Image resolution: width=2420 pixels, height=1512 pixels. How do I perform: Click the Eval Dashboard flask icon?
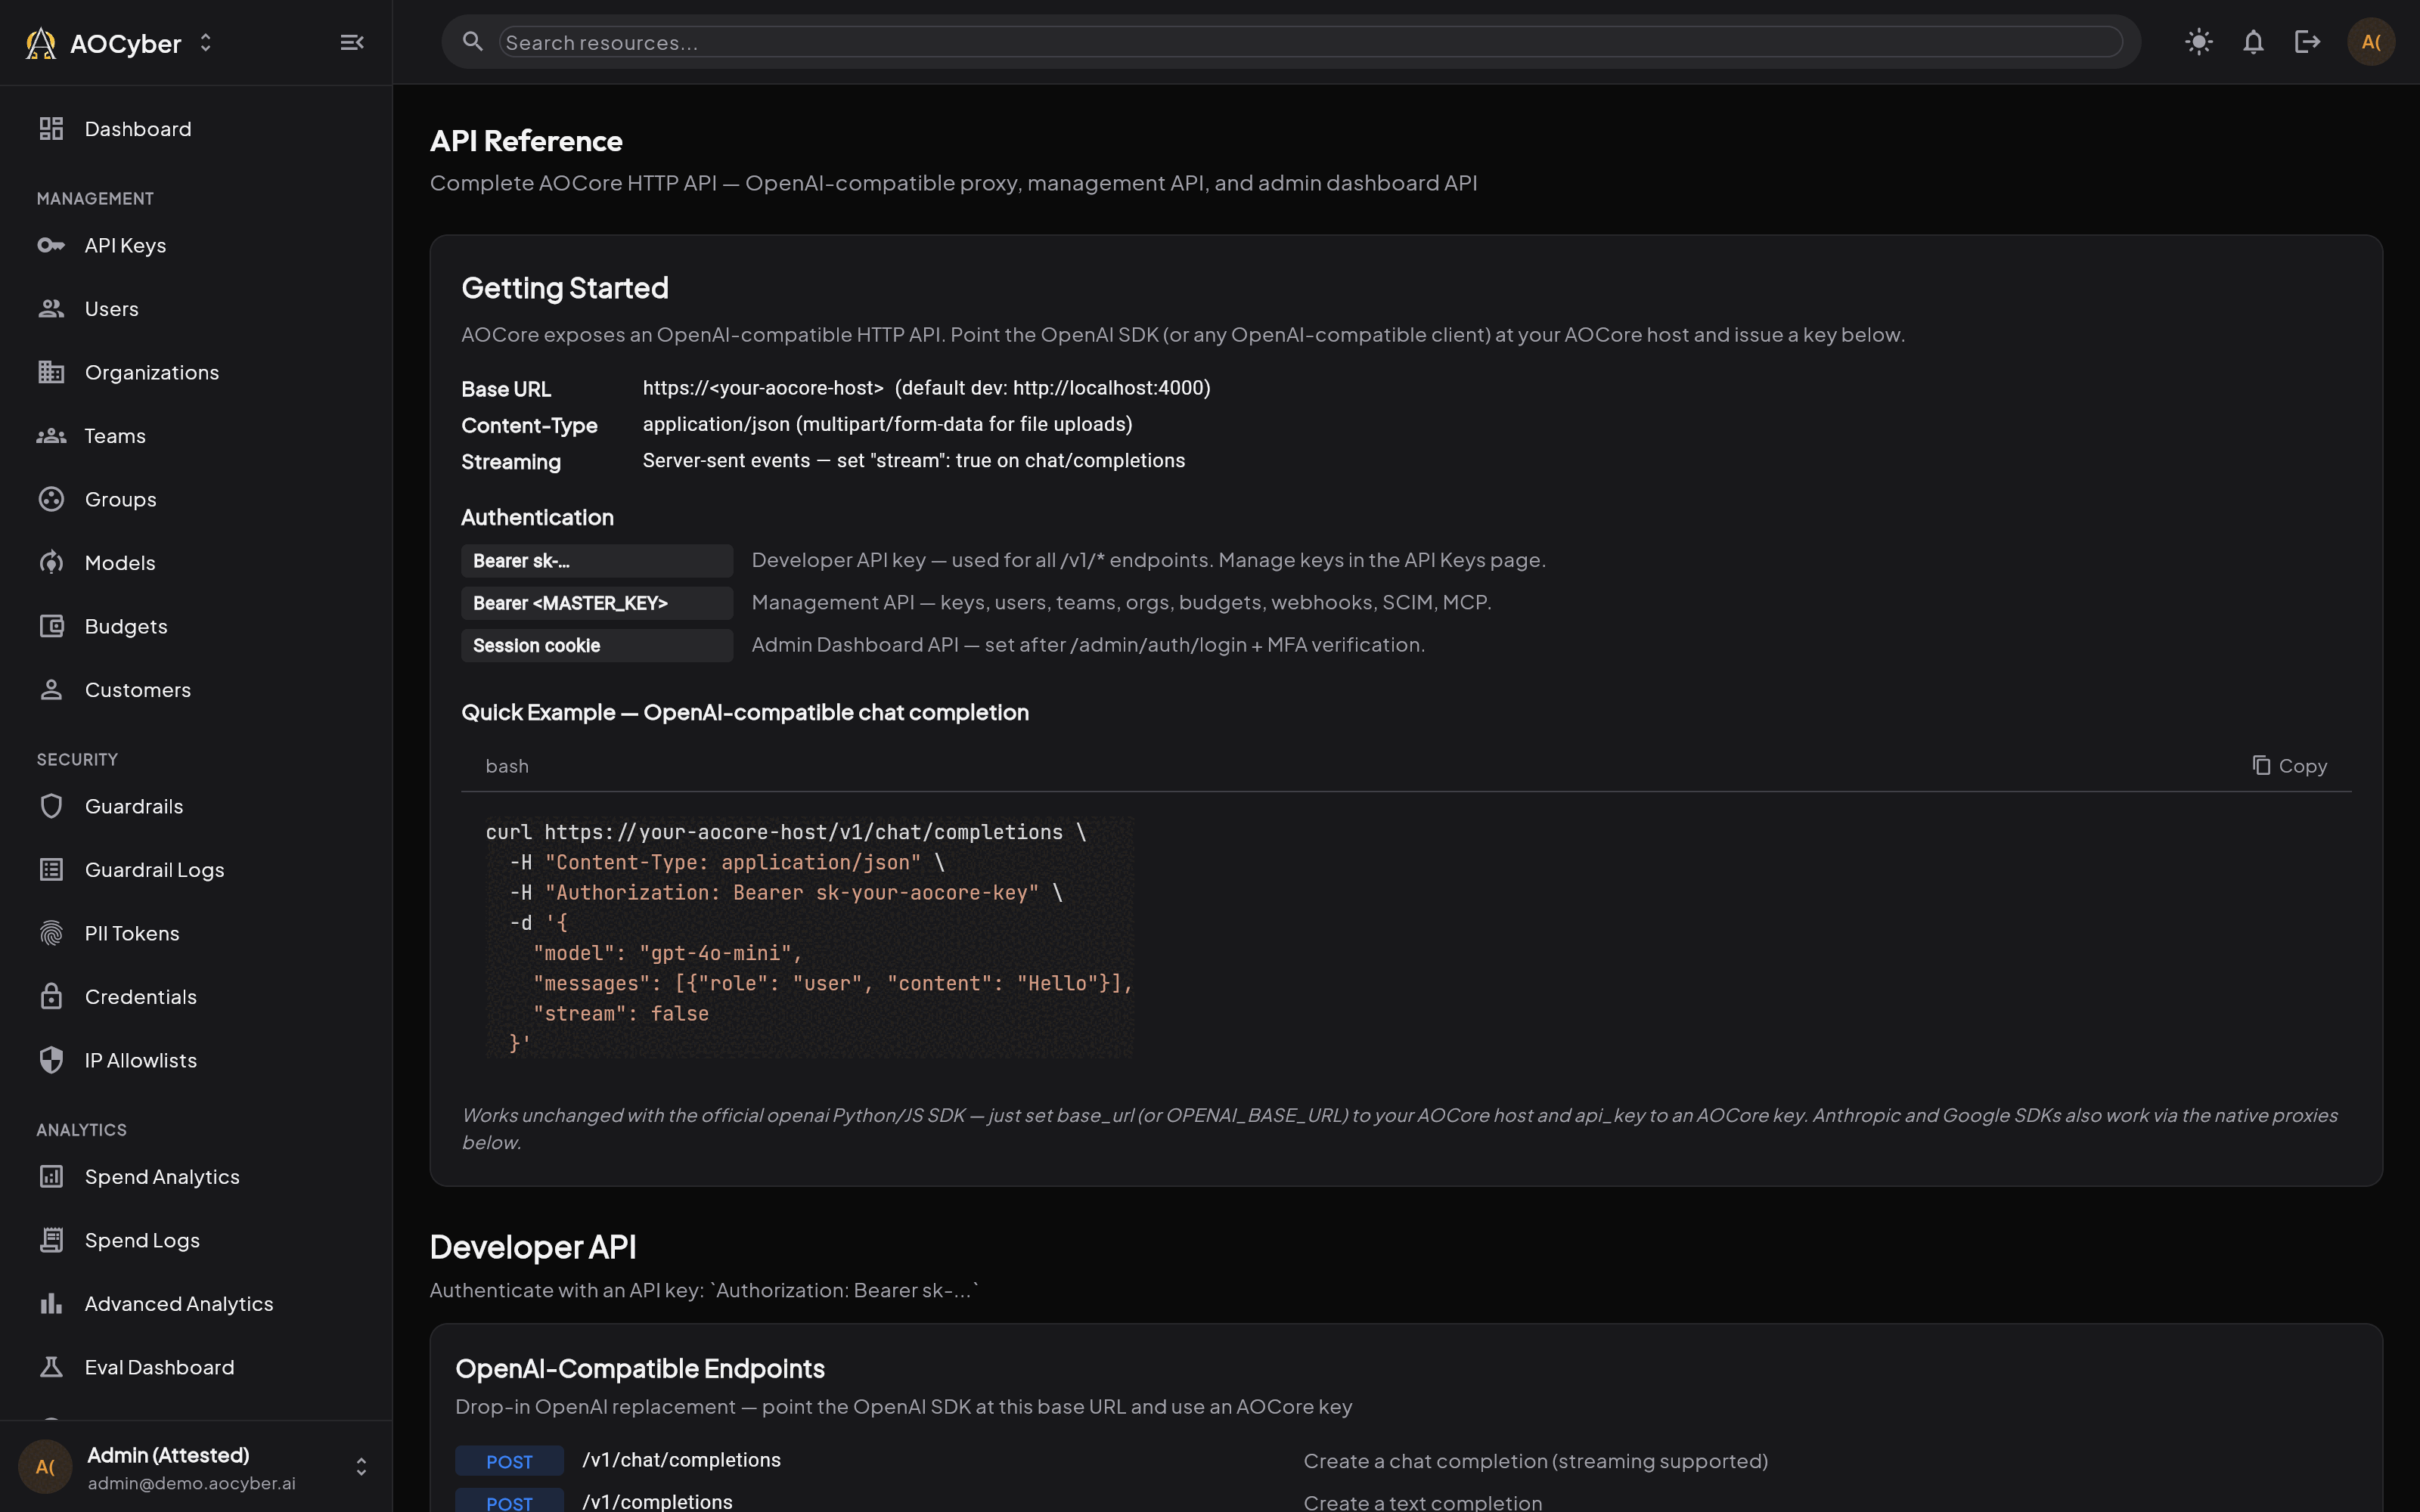[51, 1367]
